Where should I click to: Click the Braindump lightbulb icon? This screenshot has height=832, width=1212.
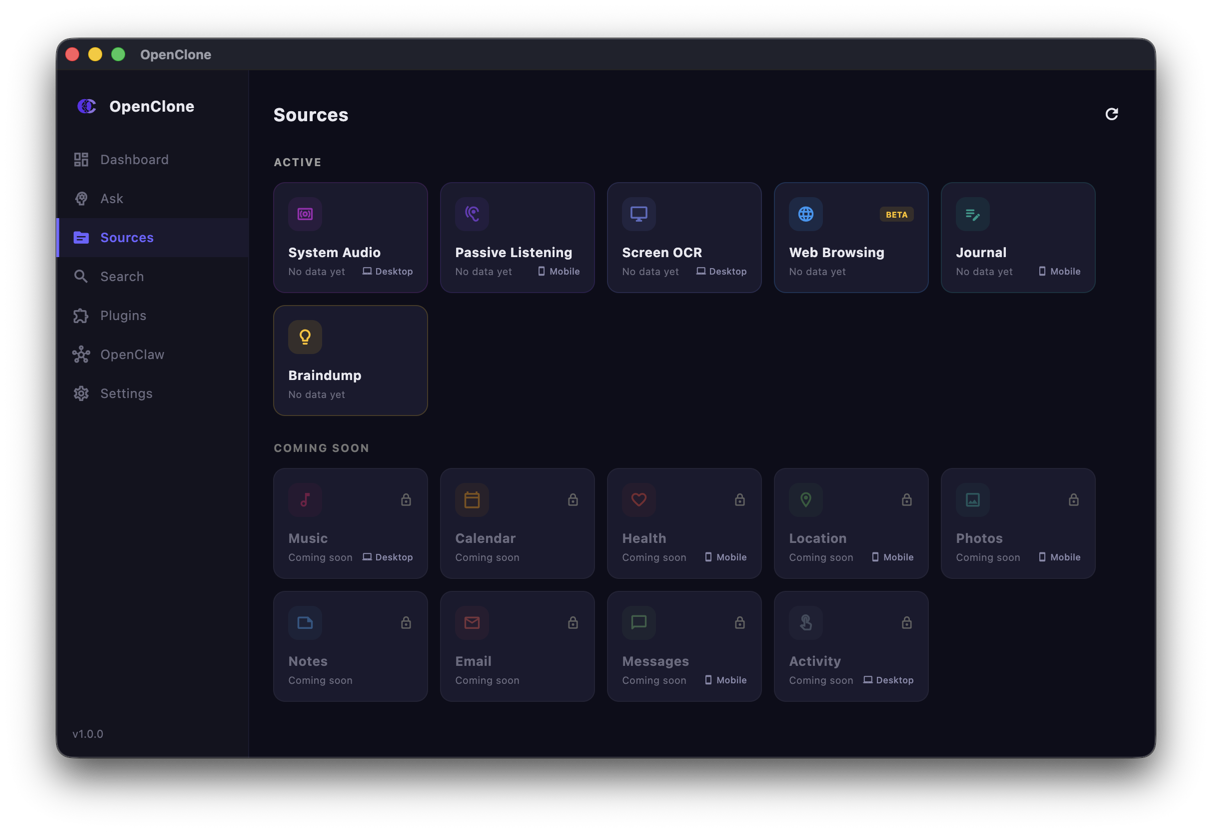305,337
